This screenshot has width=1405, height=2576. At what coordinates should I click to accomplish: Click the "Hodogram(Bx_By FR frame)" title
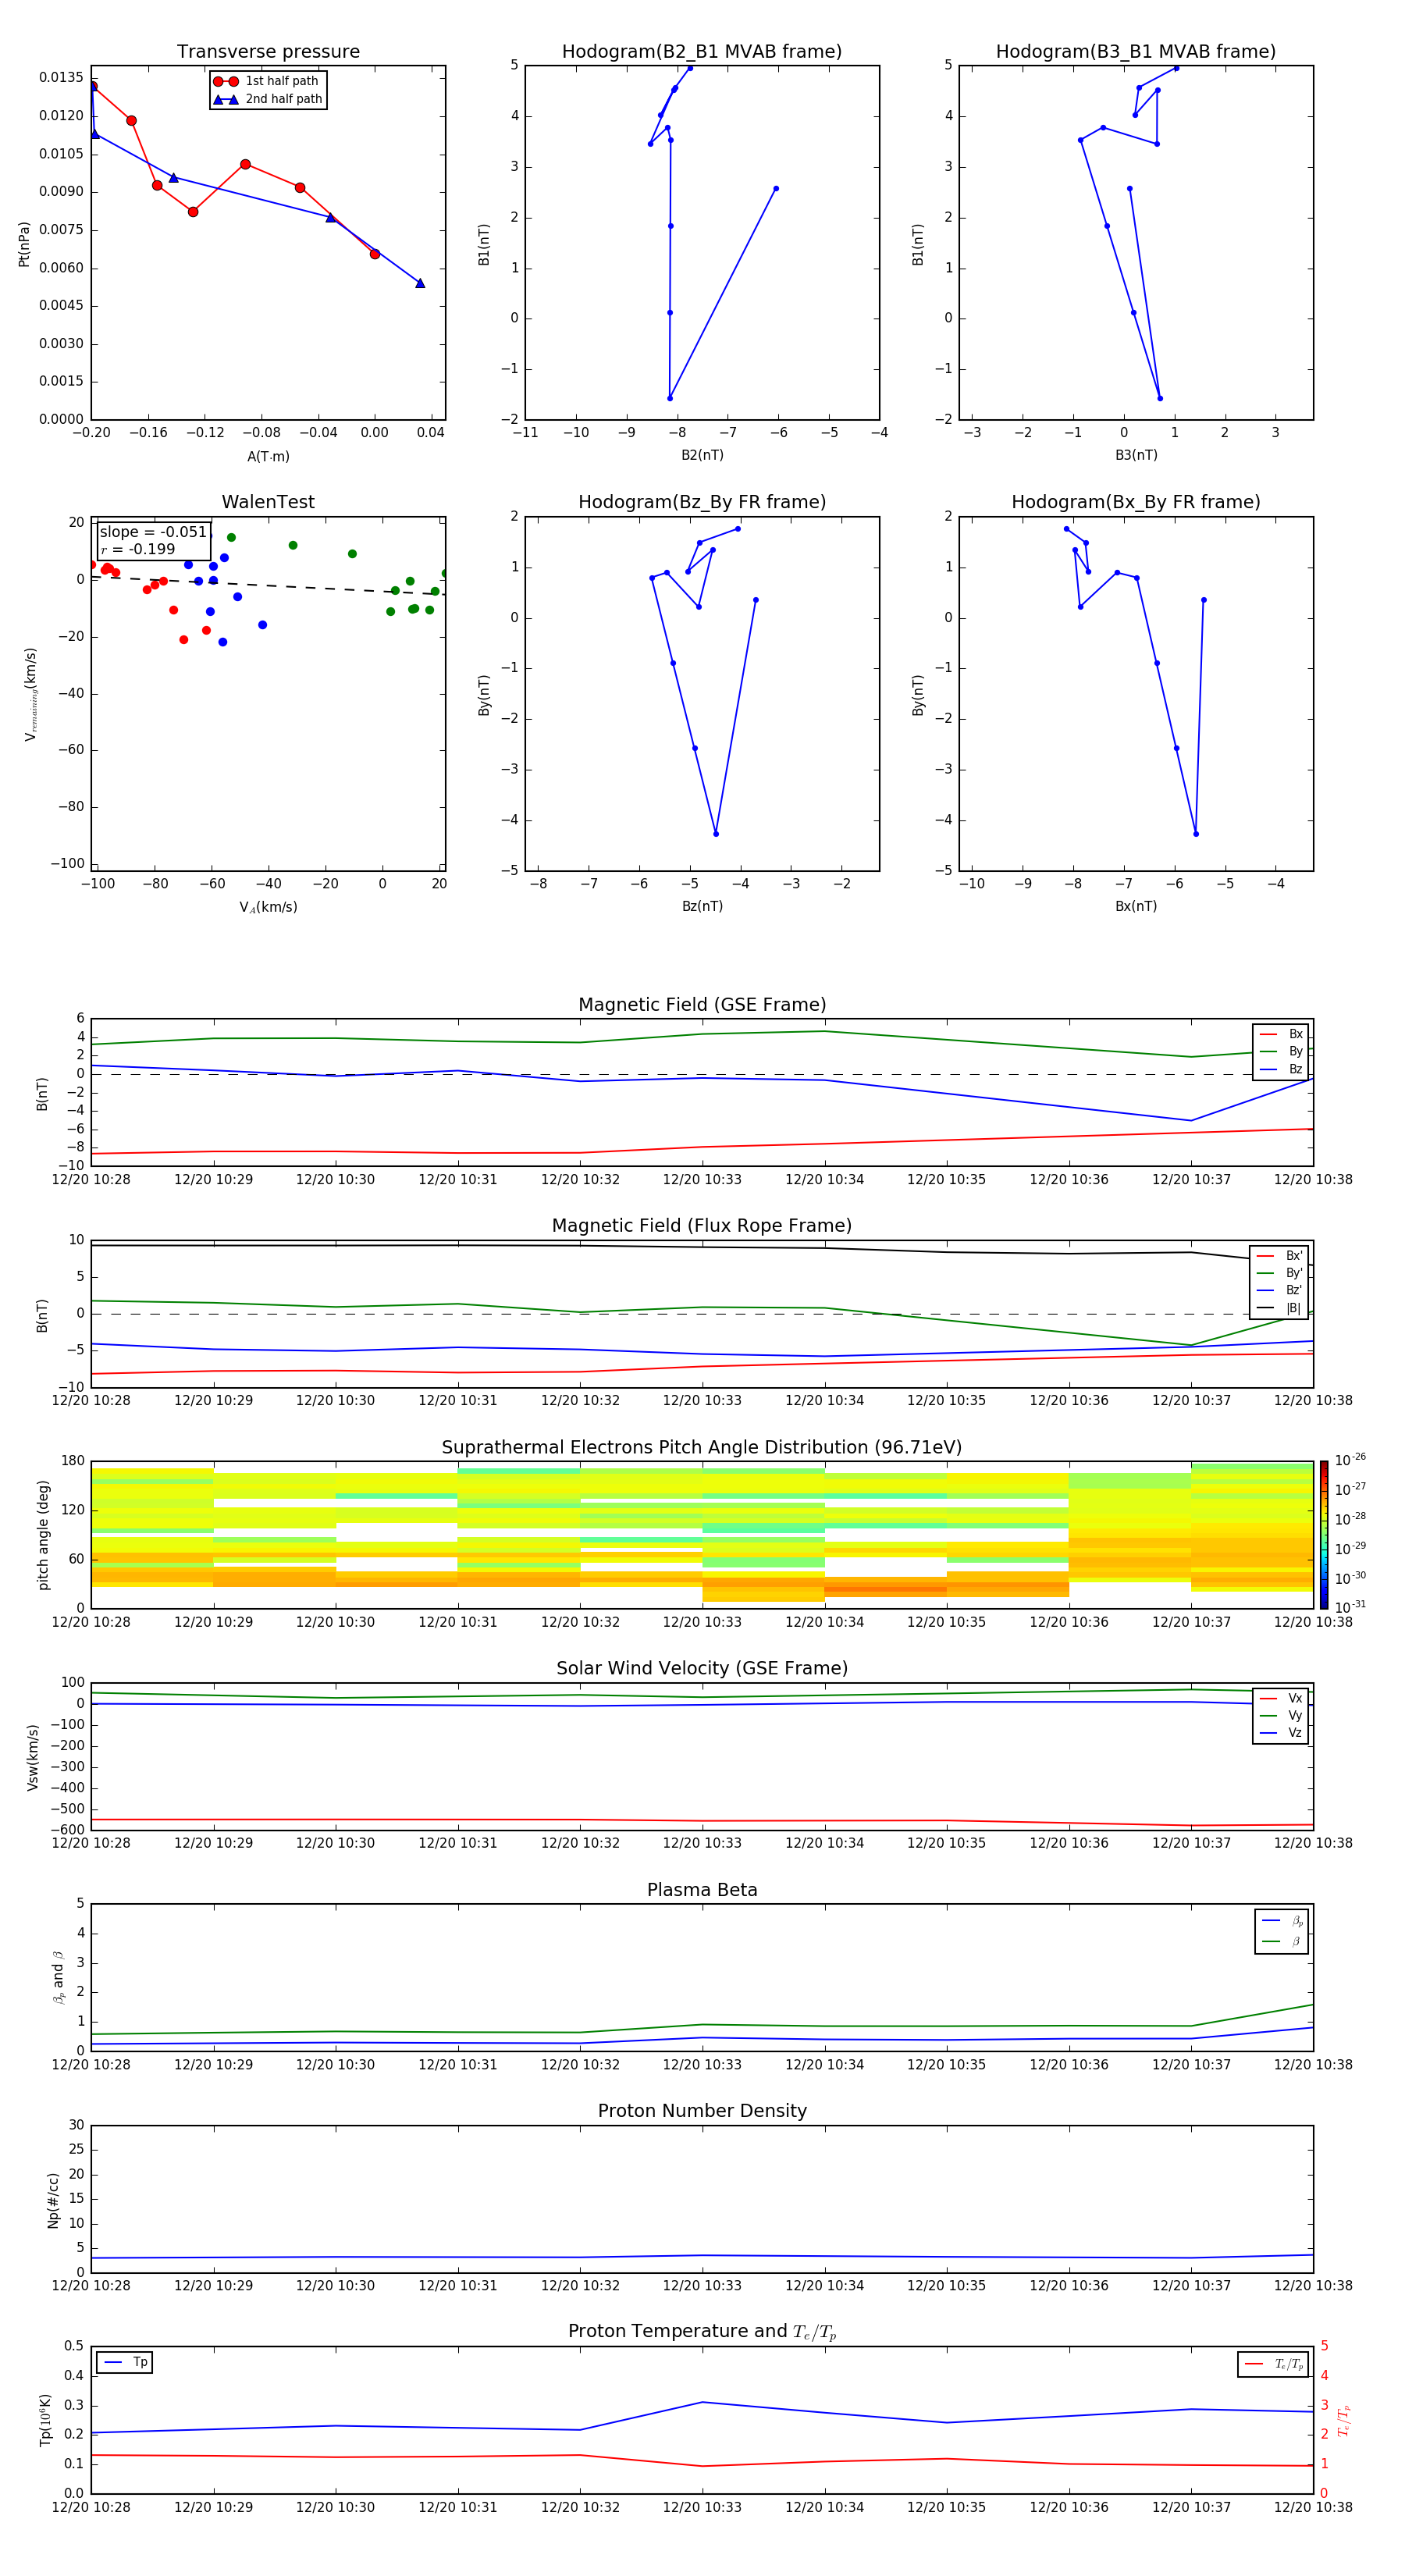pos(1136,502)
